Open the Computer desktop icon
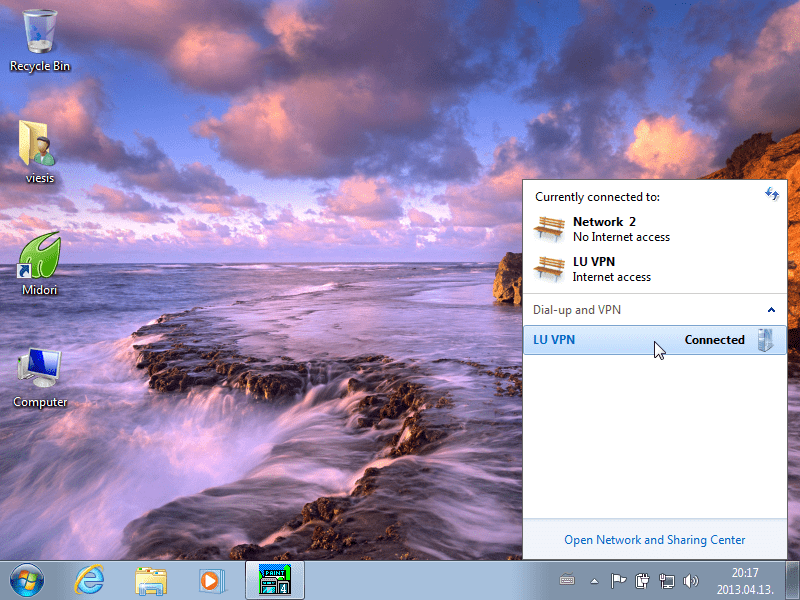This screenshot has width=800, height=600. (40, 378)
